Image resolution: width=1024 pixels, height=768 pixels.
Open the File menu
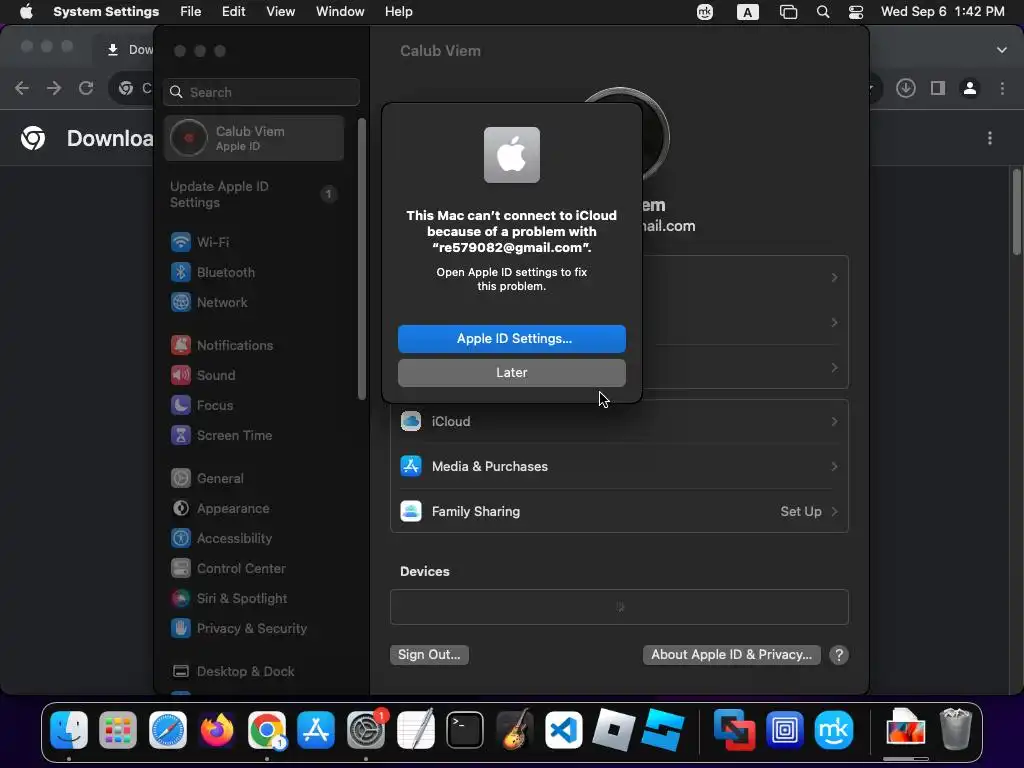pos(191,12)
